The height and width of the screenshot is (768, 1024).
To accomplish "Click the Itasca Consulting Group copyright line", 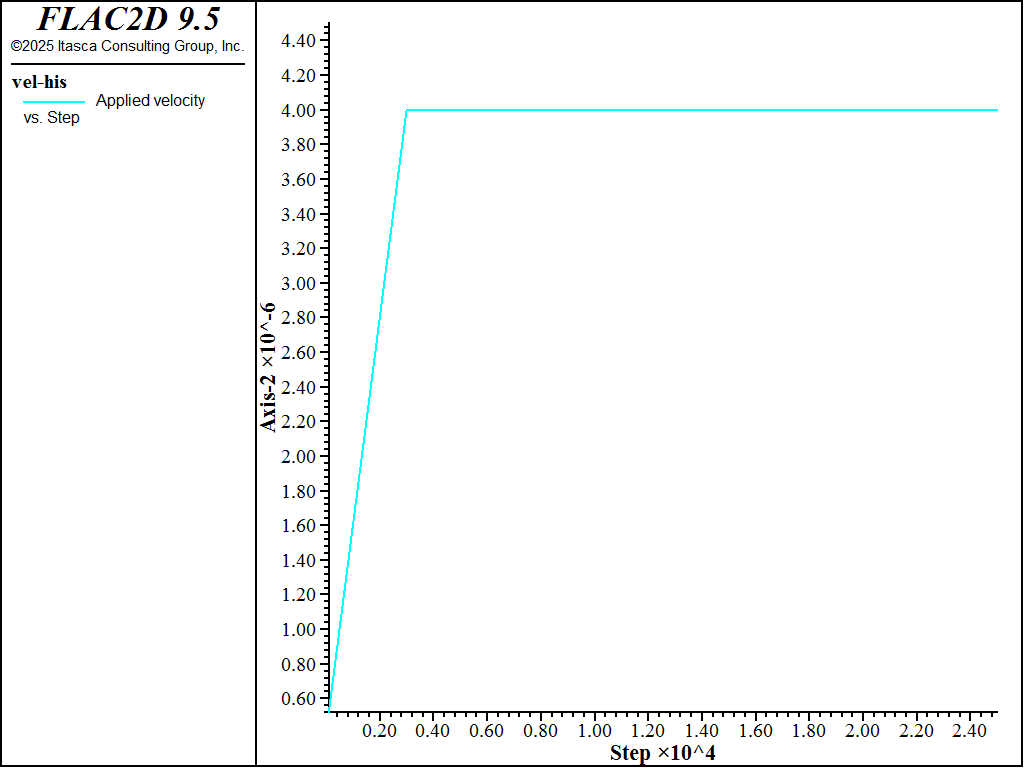I will 127,47.
